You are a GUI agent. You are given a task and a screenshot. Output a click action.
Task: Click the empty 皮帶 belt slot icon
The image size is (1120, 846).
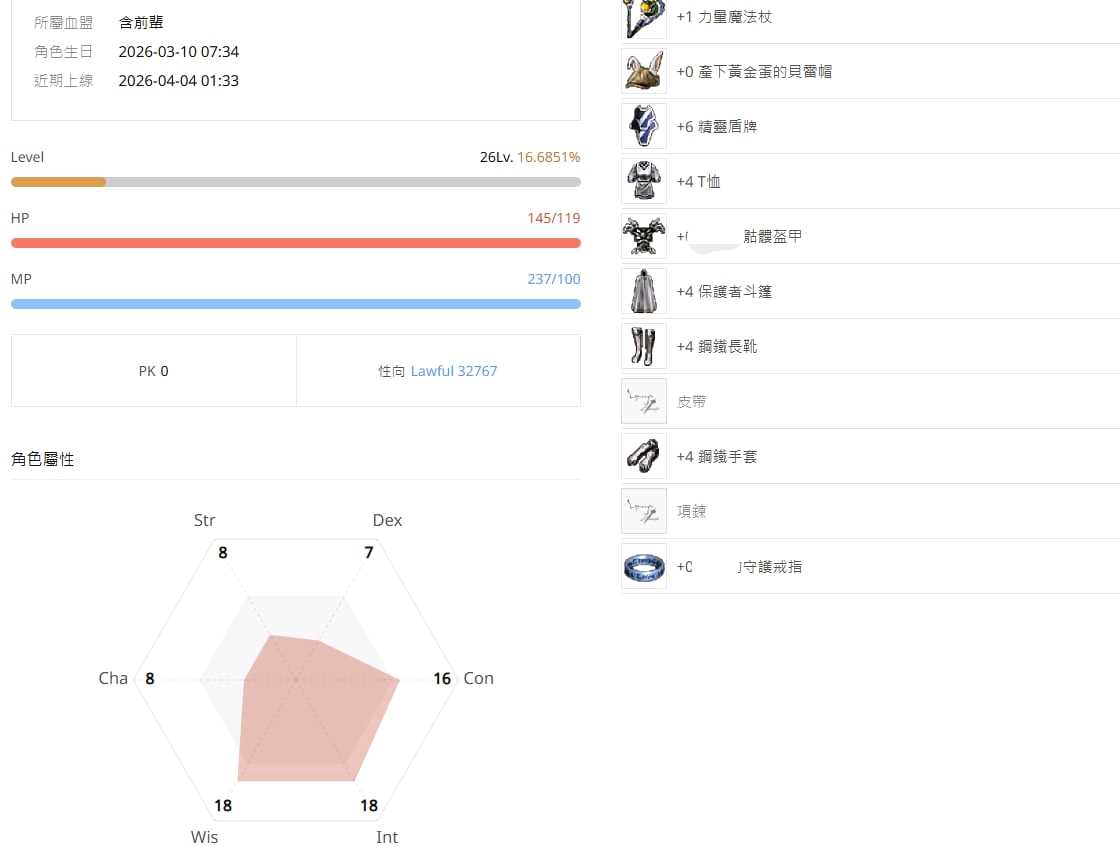click(x=644, y=402)
